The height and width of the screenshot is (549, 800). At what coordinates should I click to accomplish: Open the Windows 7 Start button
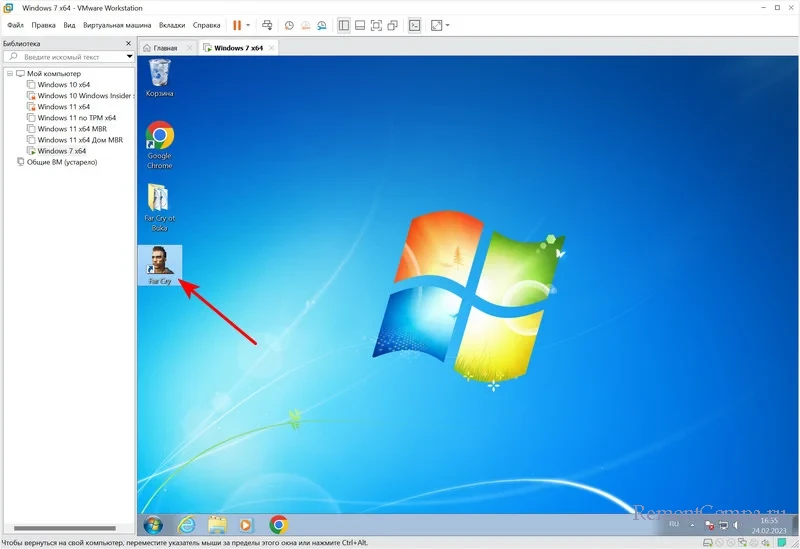click(153, 525)
